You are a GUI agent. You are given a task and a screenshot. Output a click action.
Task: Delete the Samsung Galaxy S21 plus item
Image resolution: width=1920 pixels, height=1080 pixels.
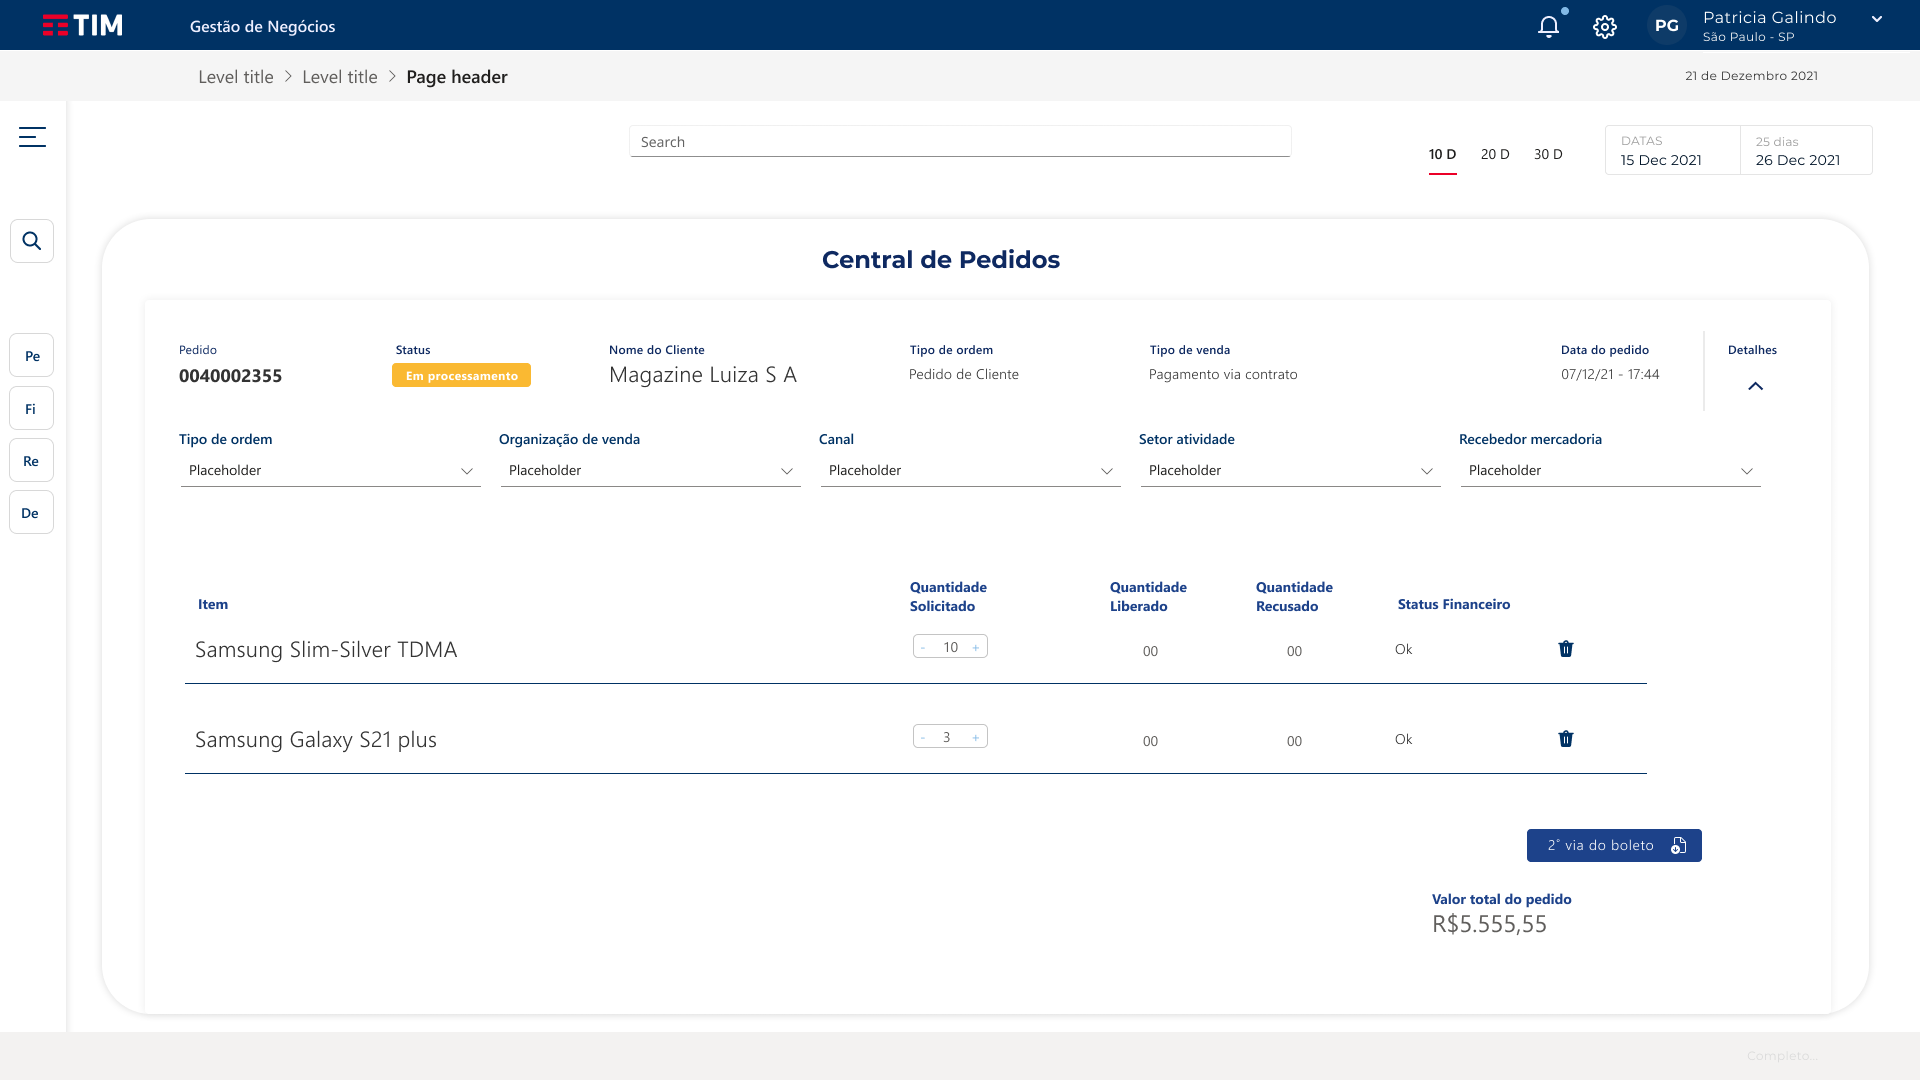1566,739
